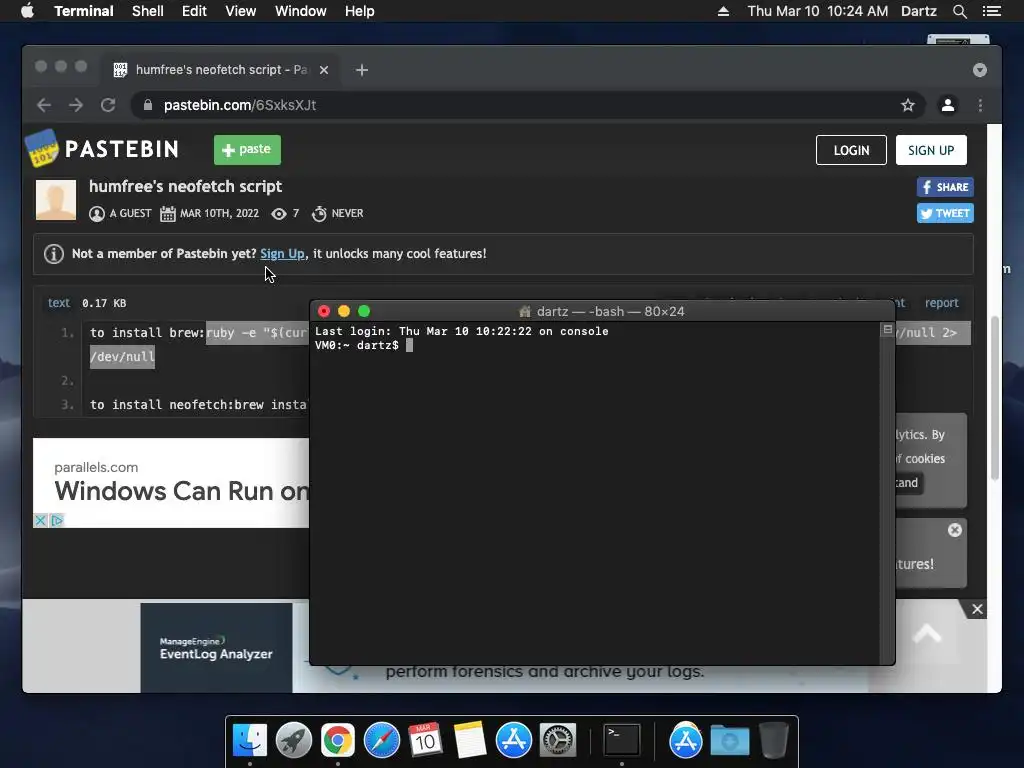Click the report link

941,303
